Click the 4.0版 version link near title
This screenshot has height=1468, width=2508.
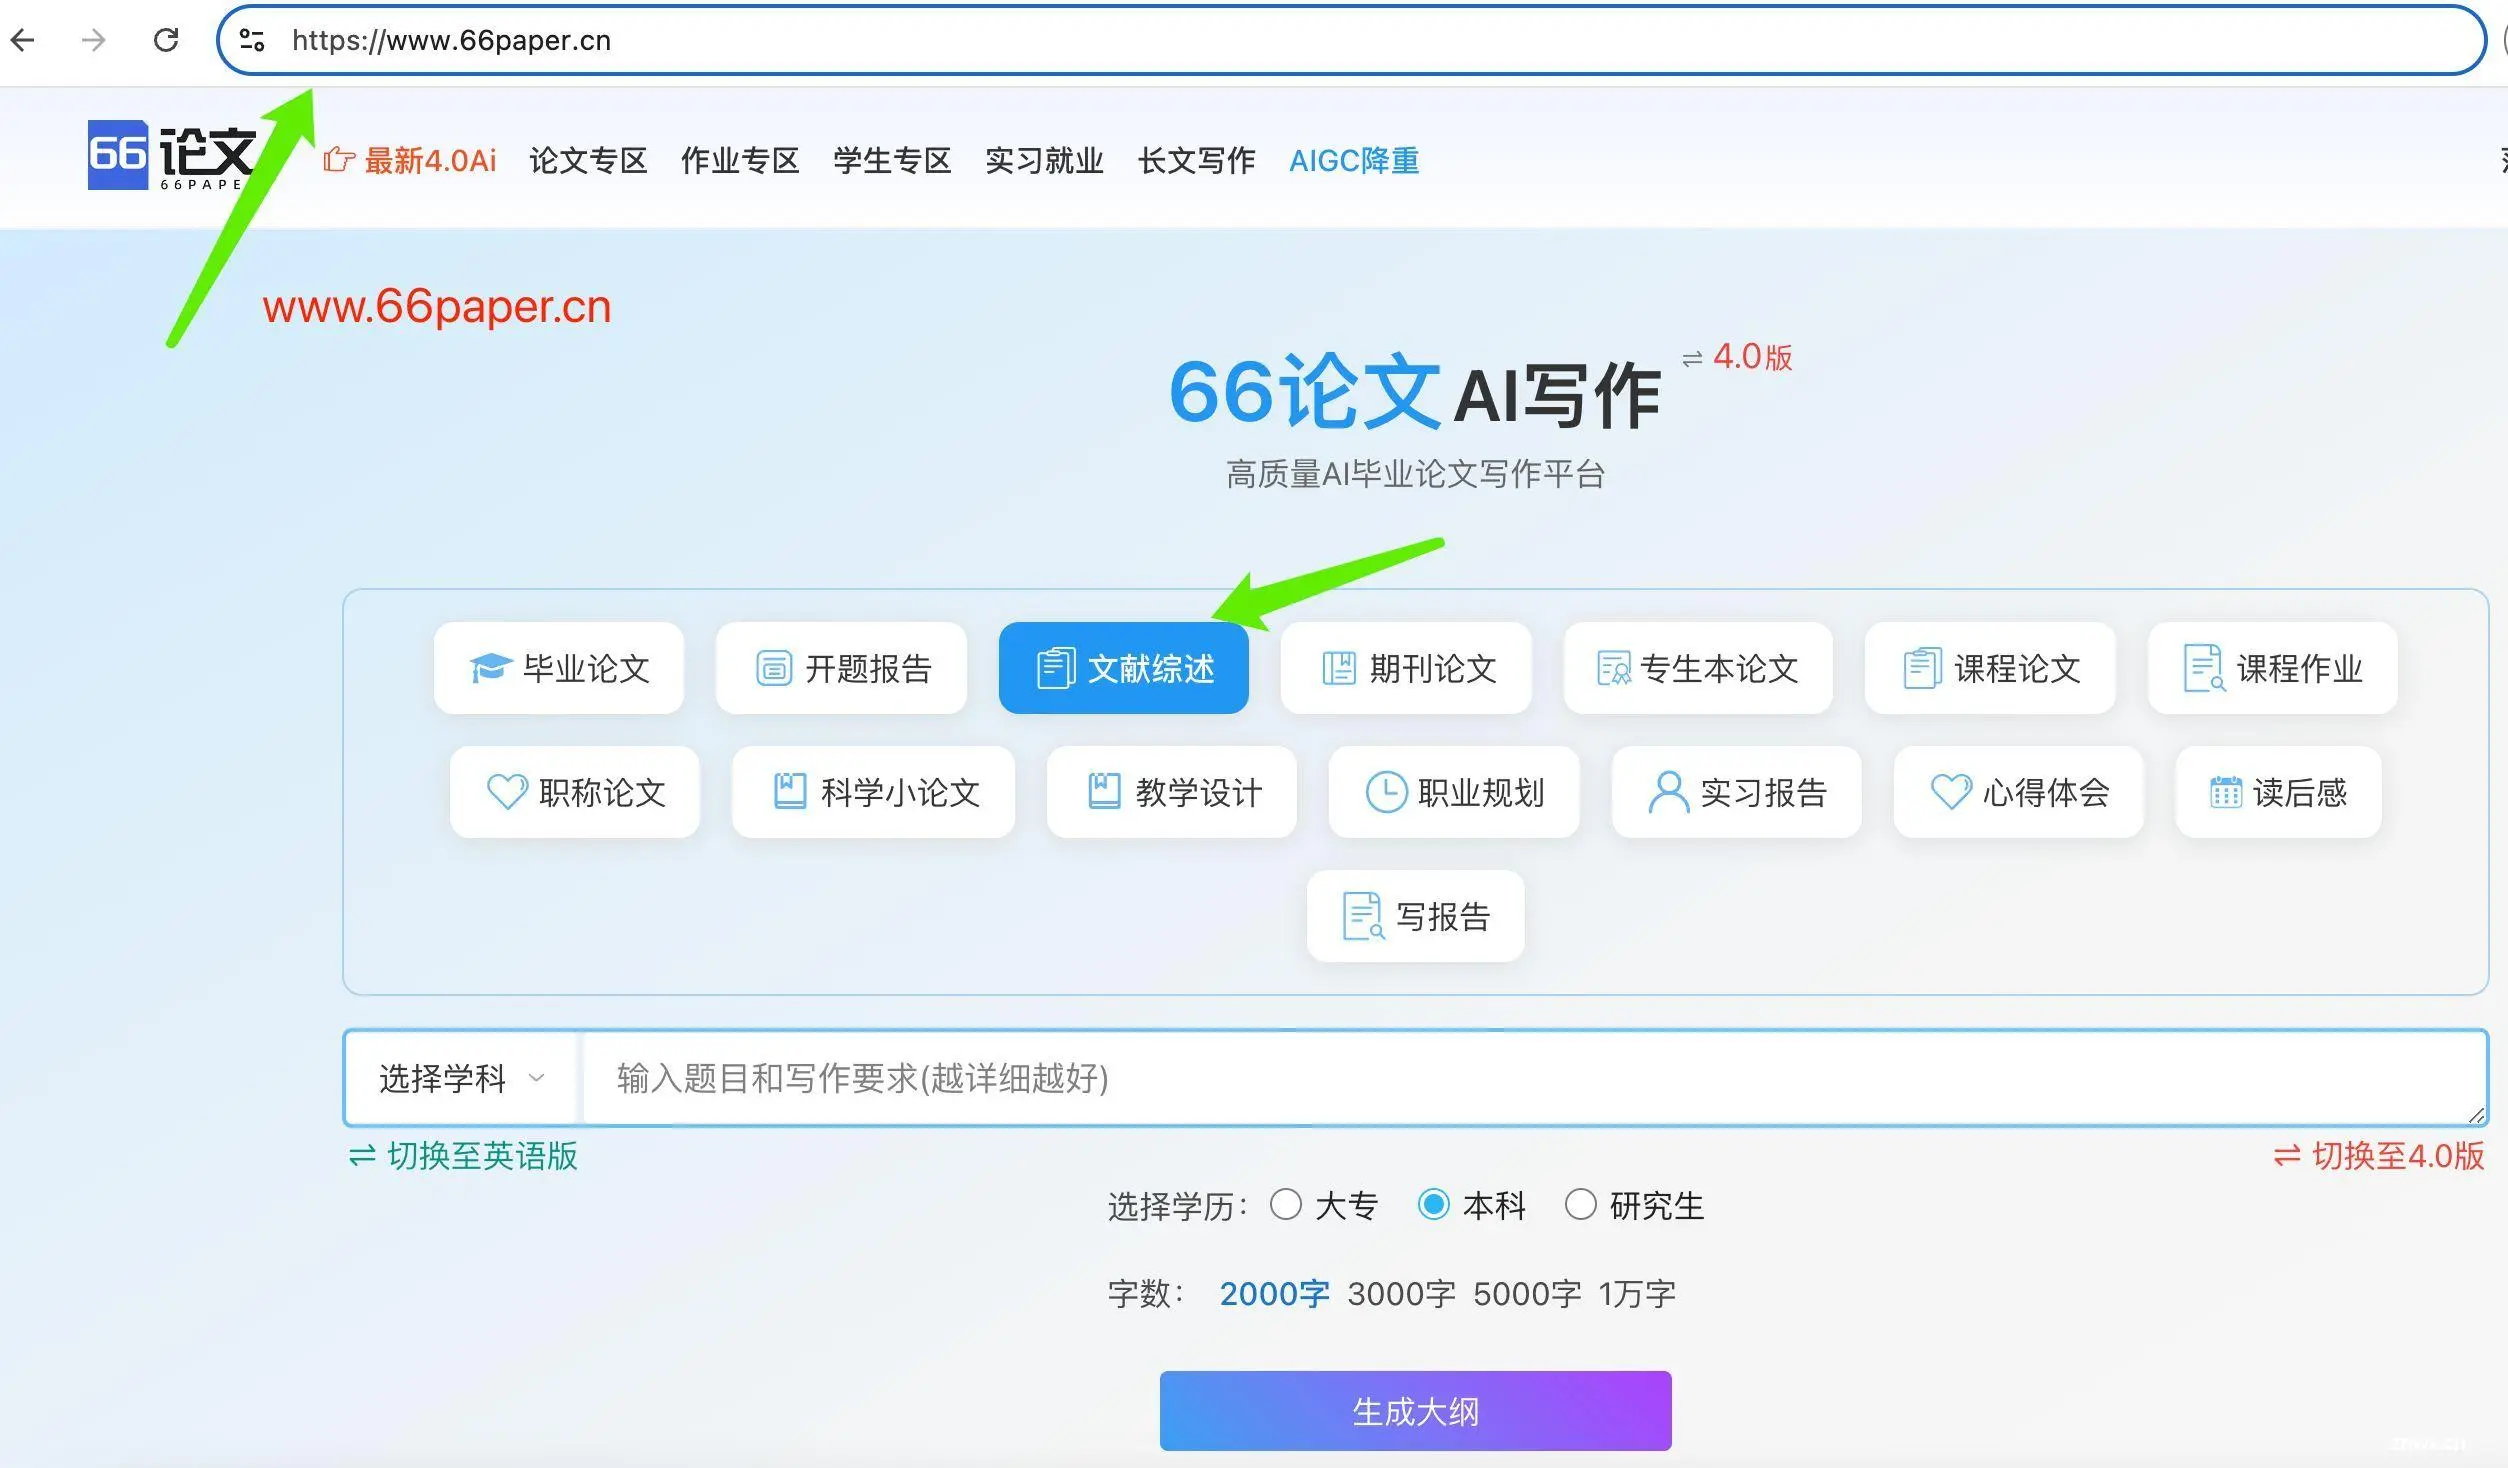pos(1753,357)
